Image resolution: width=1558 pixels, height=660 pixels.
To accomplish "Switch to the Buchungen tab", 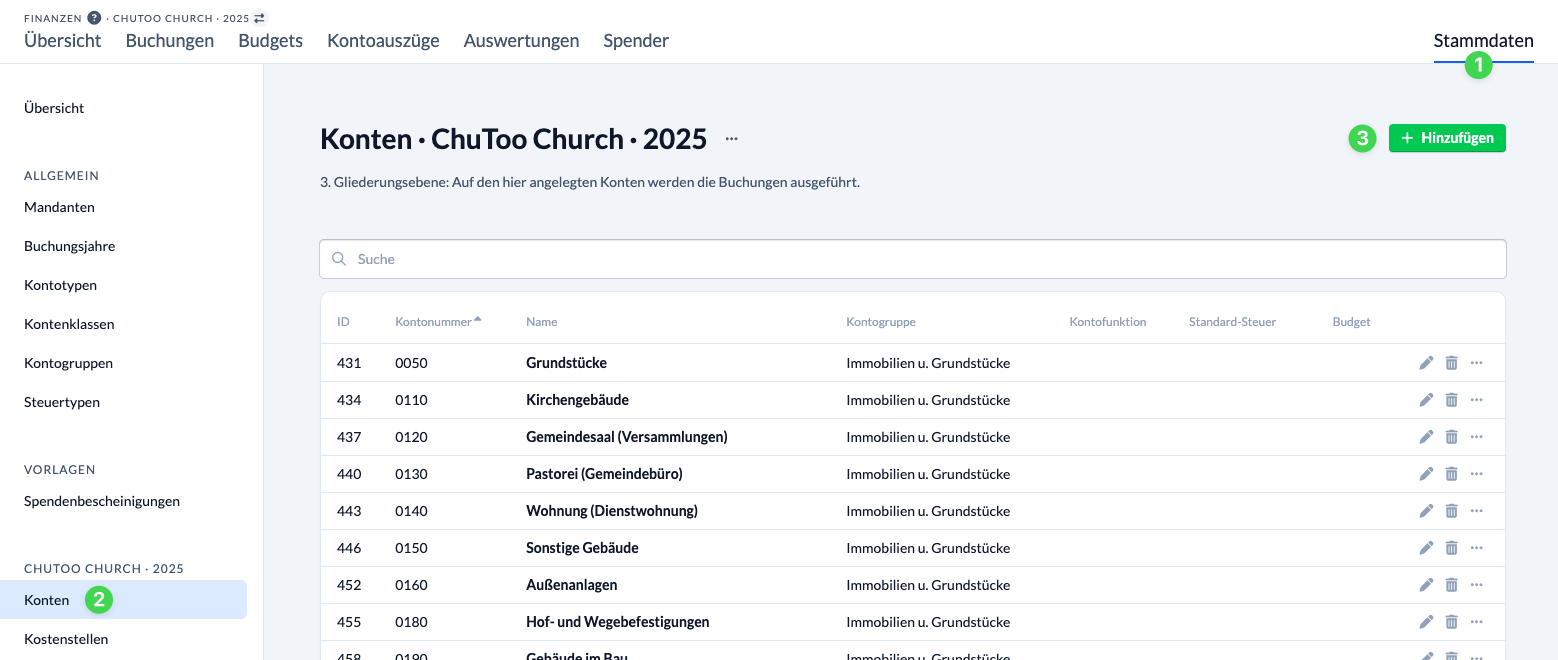I will pos(170,41).
